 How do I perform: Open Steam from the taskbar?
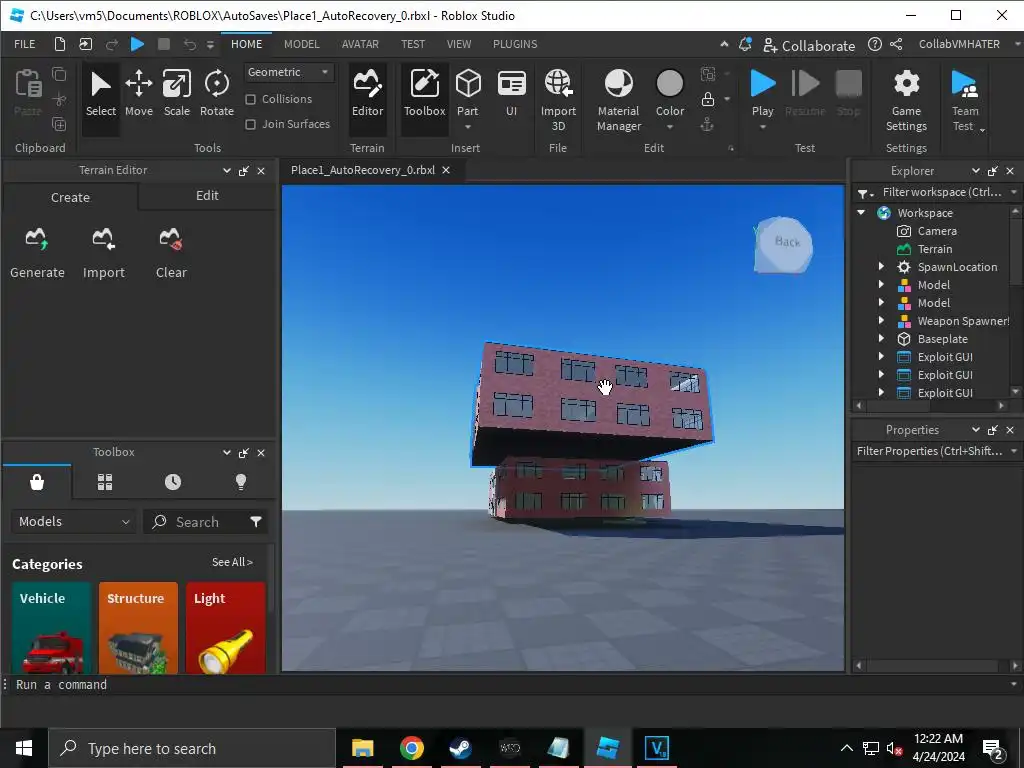tap(460, 748)
